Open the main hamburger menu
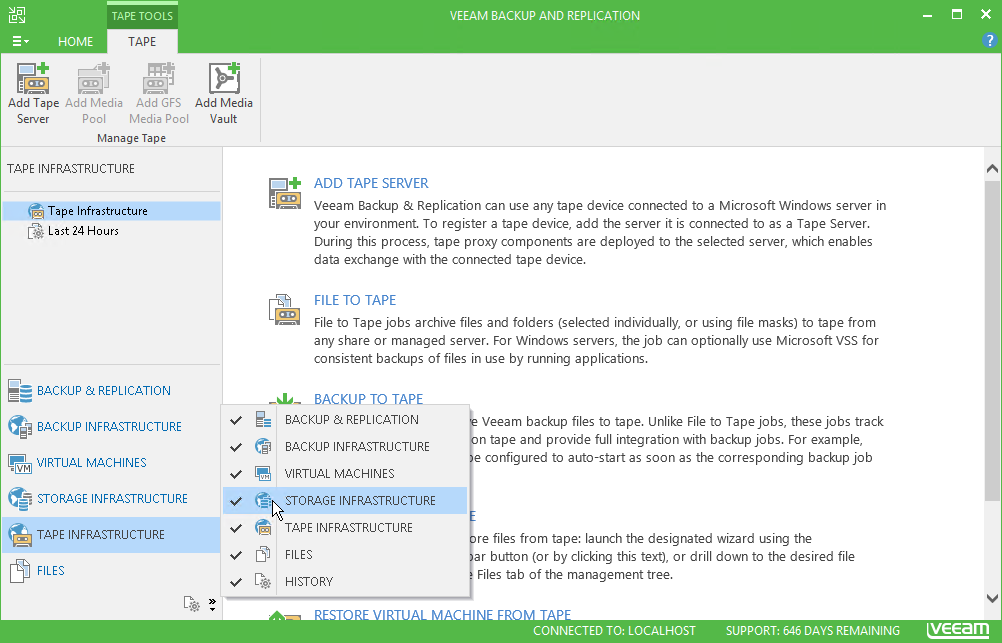This screenshot has width=1002, height=643. [20, 42]
